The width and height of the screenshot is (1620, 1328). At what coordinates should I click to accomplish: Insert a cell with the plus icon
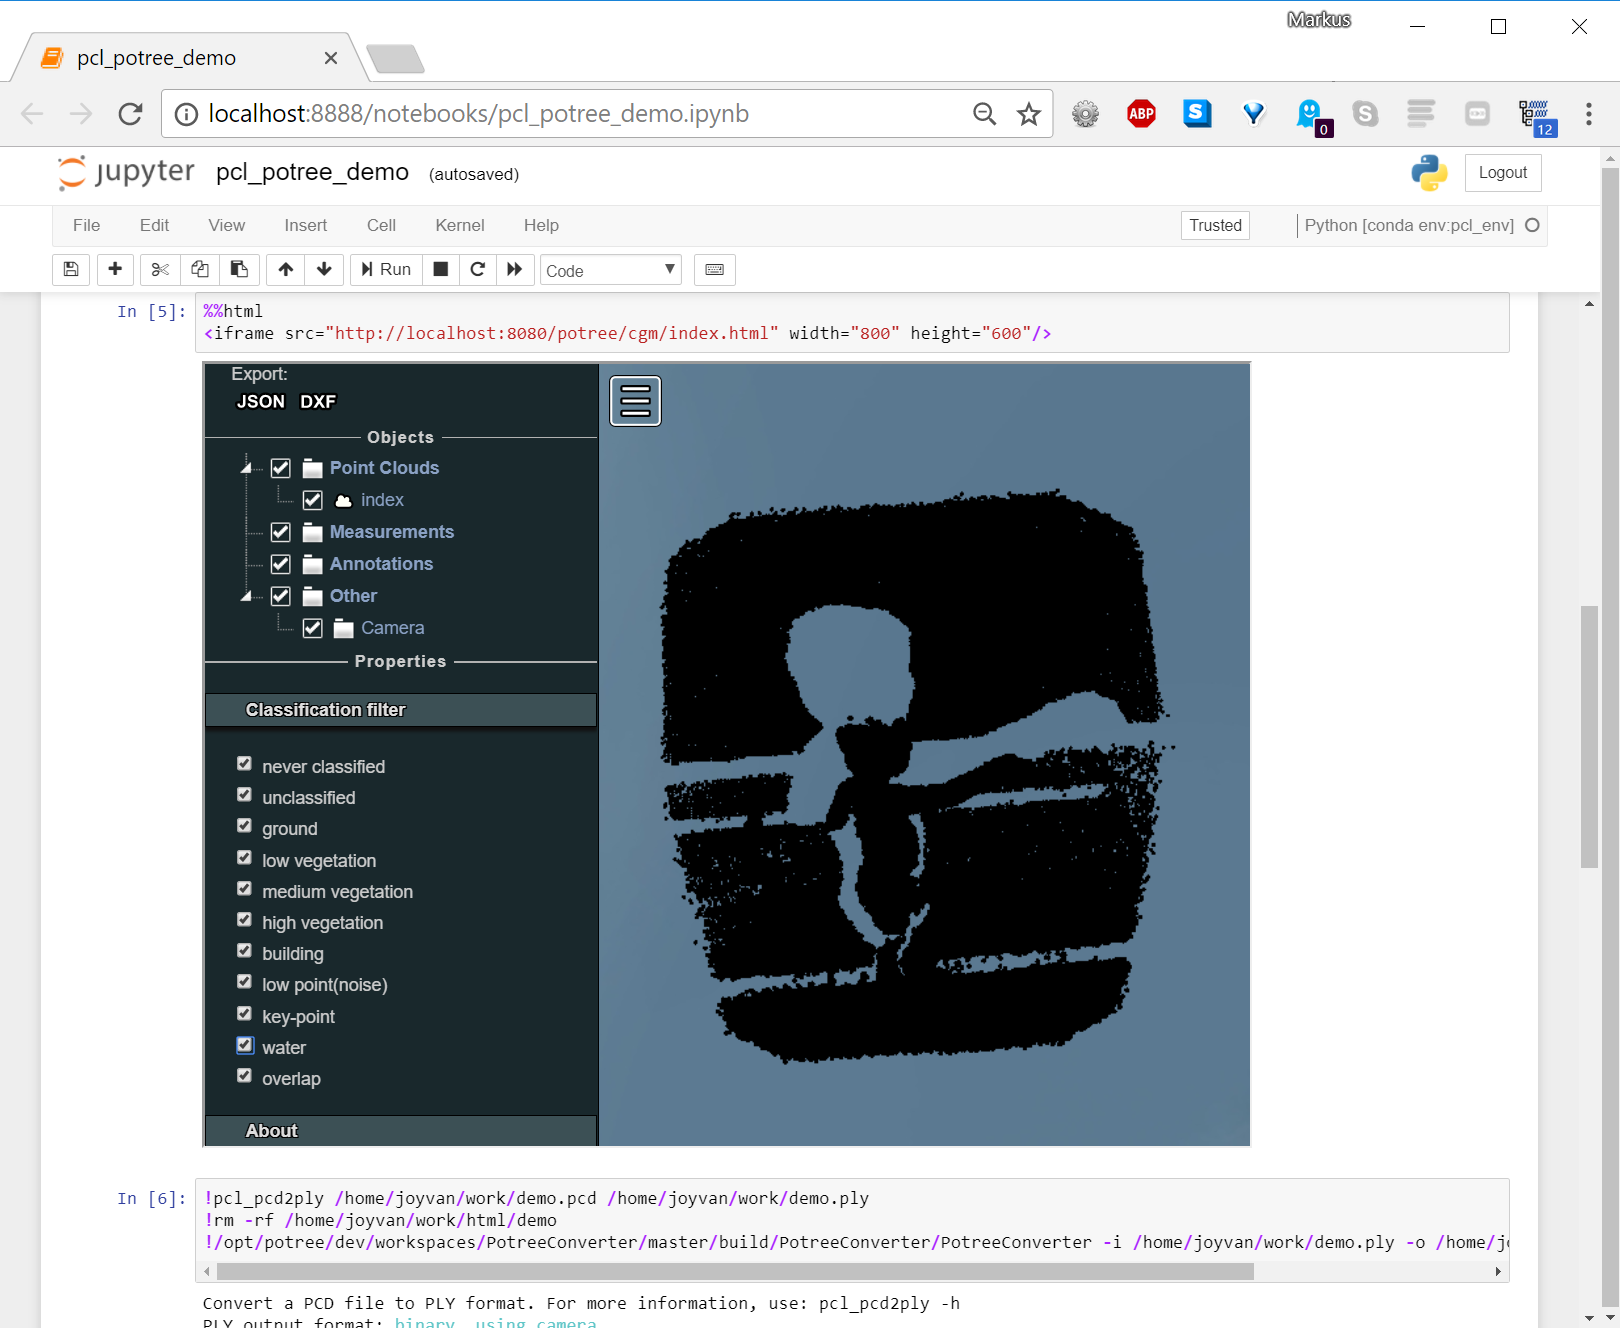click(x=115, y=270)
